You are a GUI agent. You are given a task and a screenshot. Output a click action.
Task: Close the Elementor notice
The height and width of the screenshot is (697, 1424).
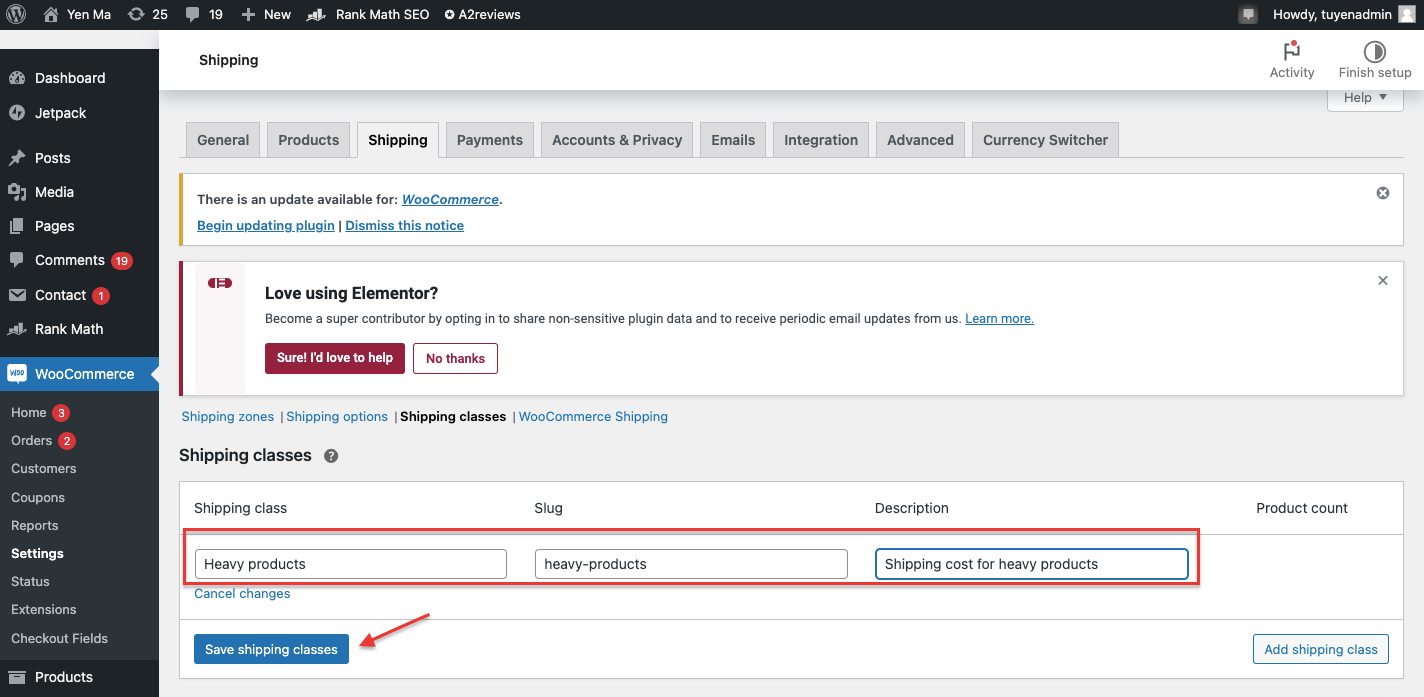point(1383,281)
